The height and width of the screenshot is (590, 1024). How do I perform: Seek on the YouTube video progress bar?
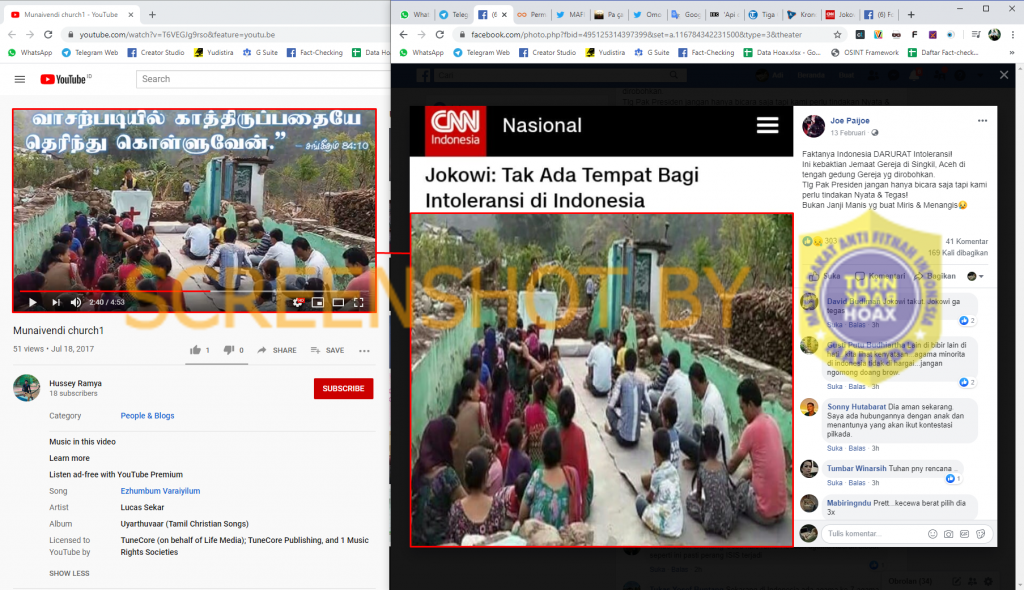point(195,291)
